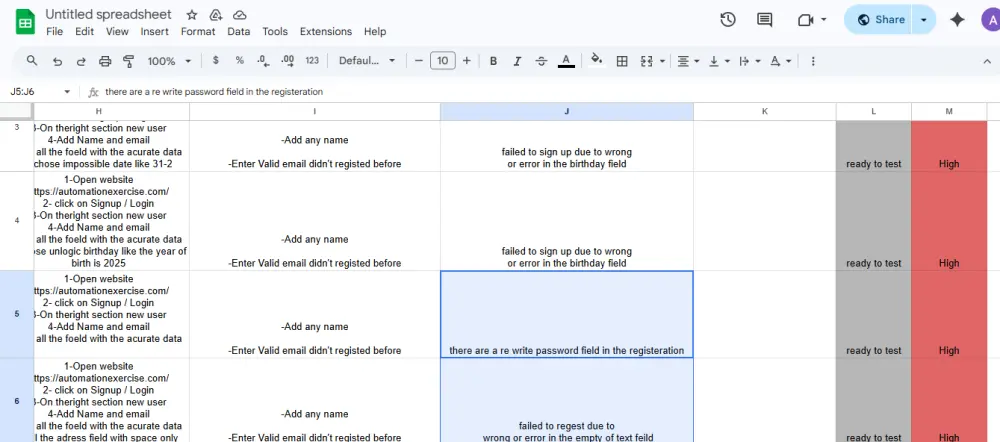Open the zoom 100% dropdown
The width and height of the screenshot is (1000, 442).
[x=169, y=61]
